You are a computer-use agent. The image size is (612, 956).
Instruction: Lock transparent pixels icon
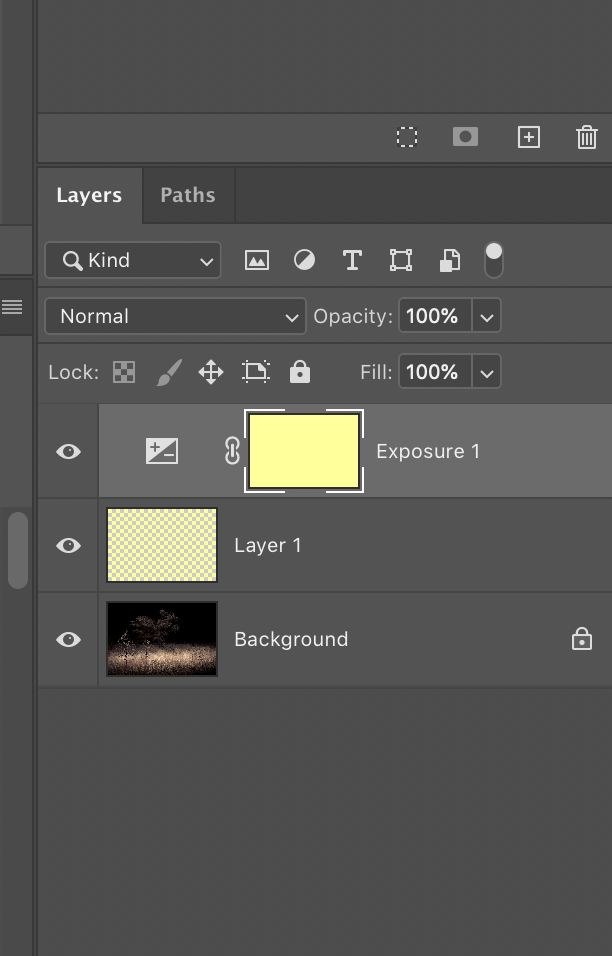coord(124,372)
